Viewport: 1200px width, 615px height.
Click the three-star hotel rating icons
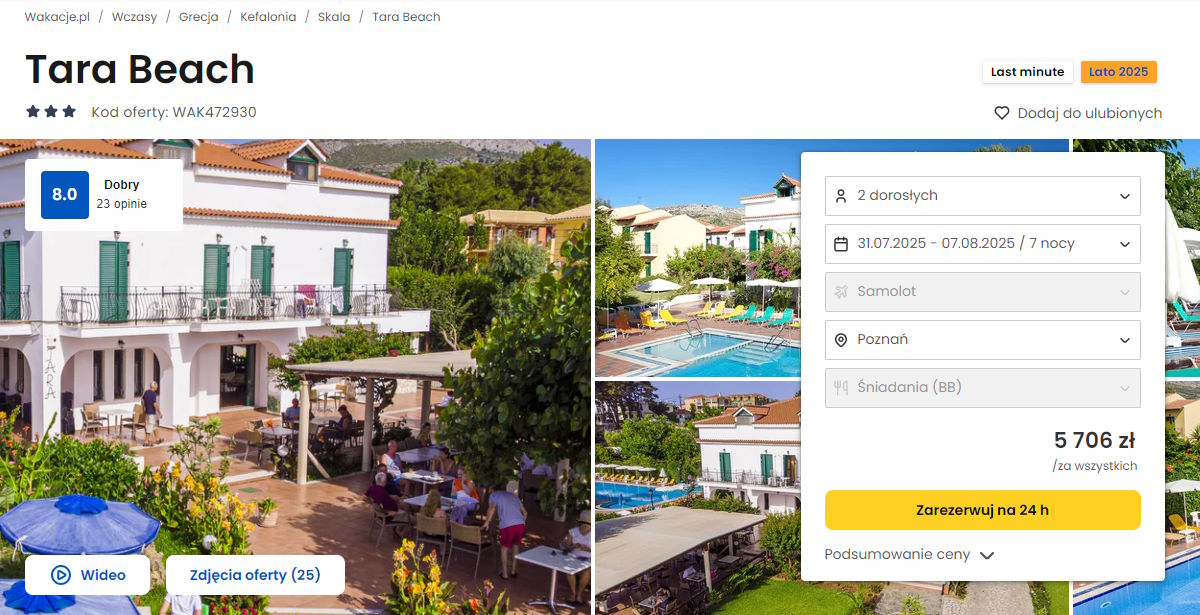click(51, 112)
